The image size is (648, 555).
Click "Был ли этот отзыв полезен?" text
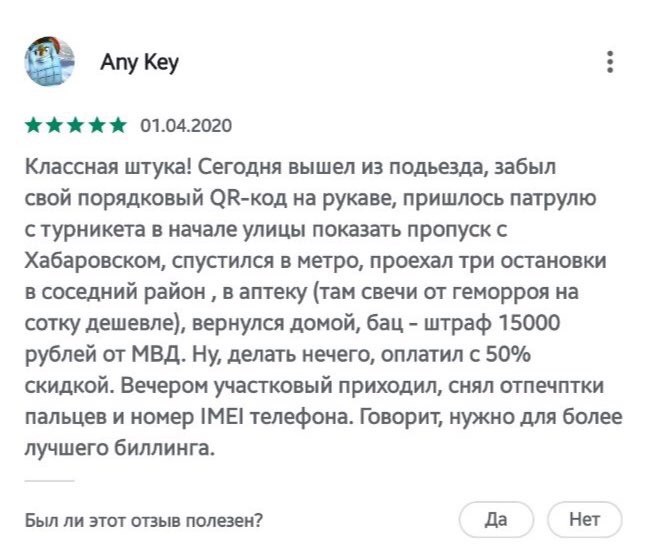tap(143, 520)
